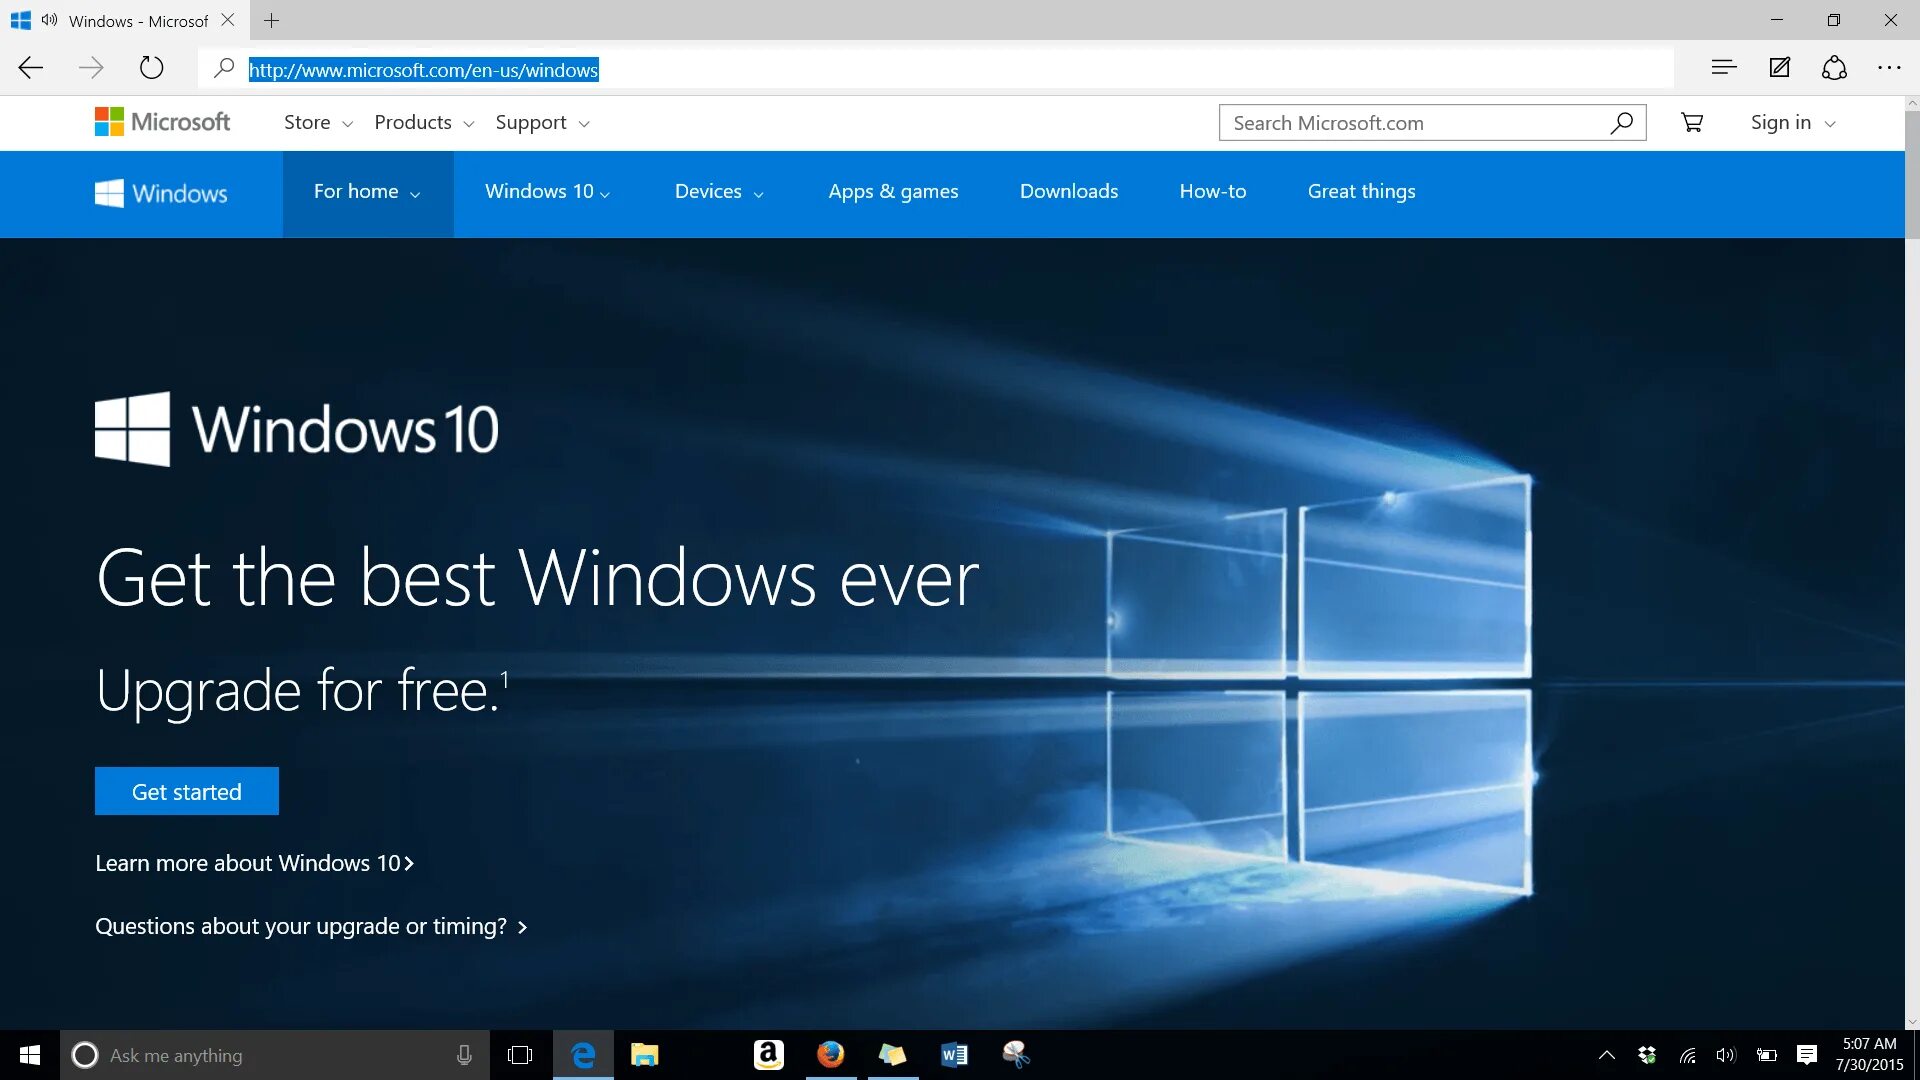The image size is (1920, 1080).
Task: Refresh the current page
Action: point(151,68)
